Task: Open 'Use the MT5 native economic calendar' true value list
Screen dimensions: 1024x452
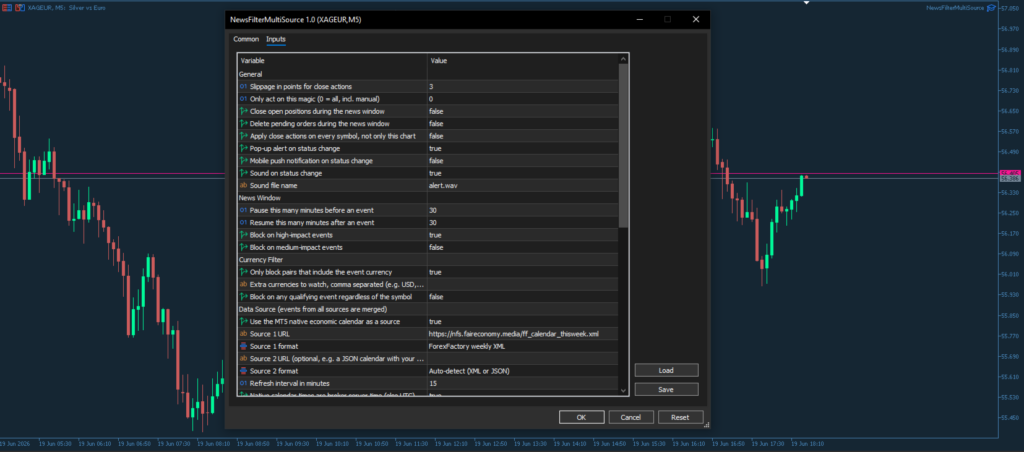Action: 522,321
